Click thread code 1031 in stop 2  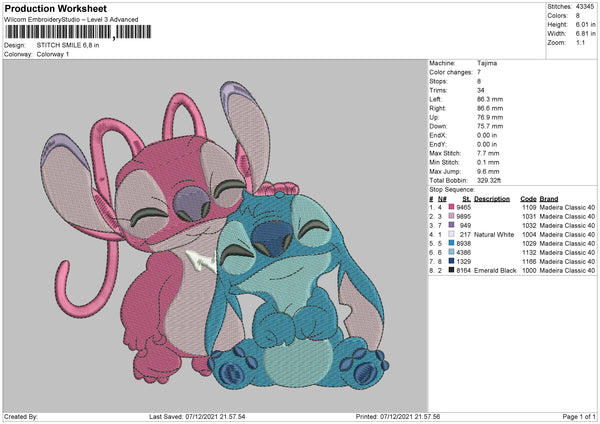pyautogui.click(x=529, y=217)
